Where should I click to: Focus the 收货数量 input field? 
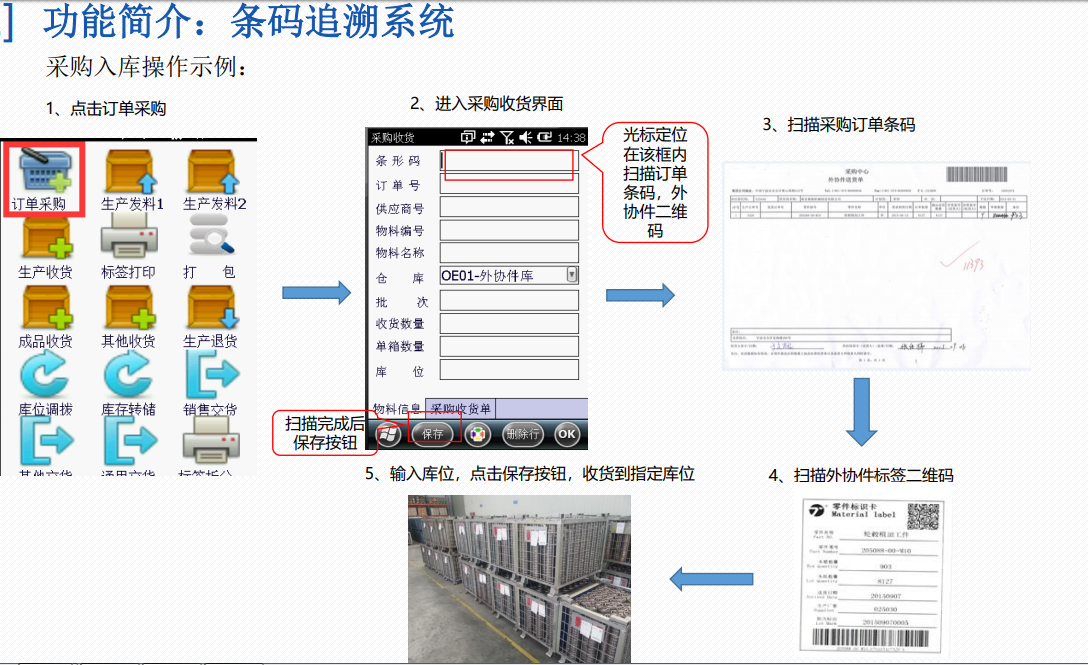tap(509, 323)
